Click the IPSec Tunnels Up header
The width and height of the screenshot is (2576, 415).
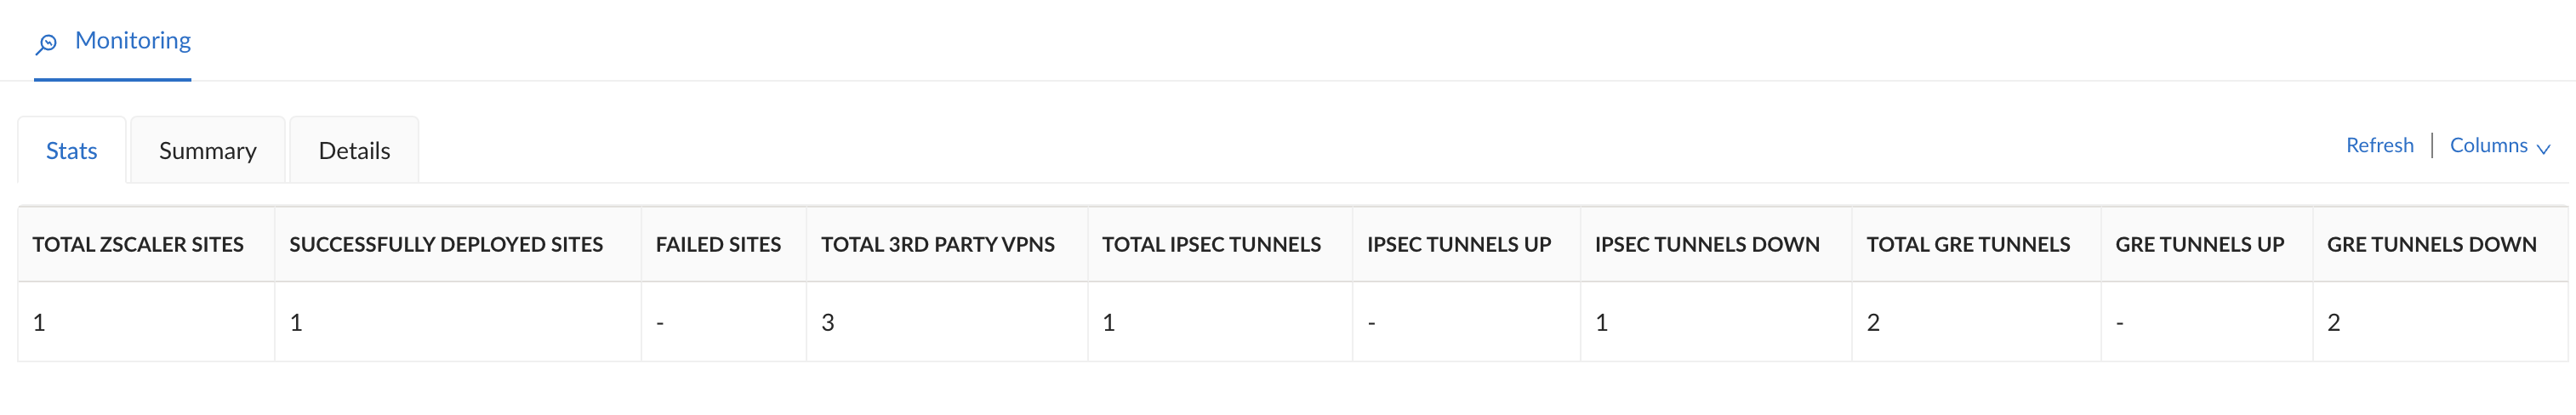[1458, 245]
